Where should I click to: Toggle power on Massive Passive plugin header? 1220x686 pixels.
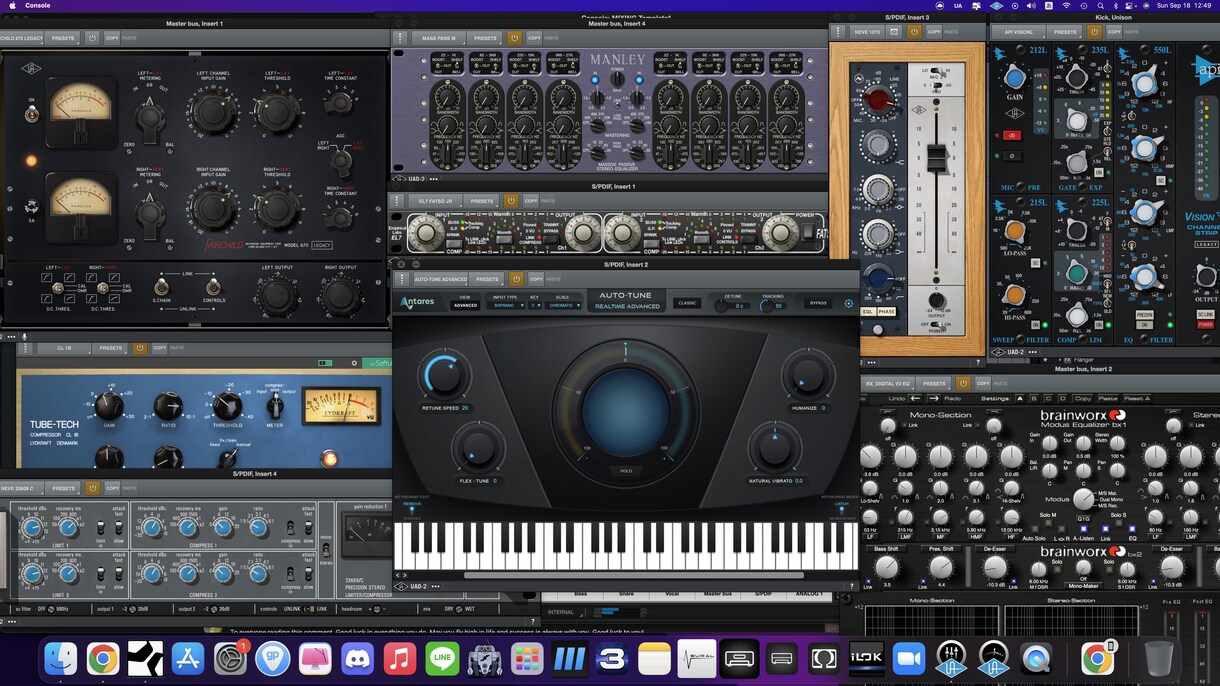515,38
